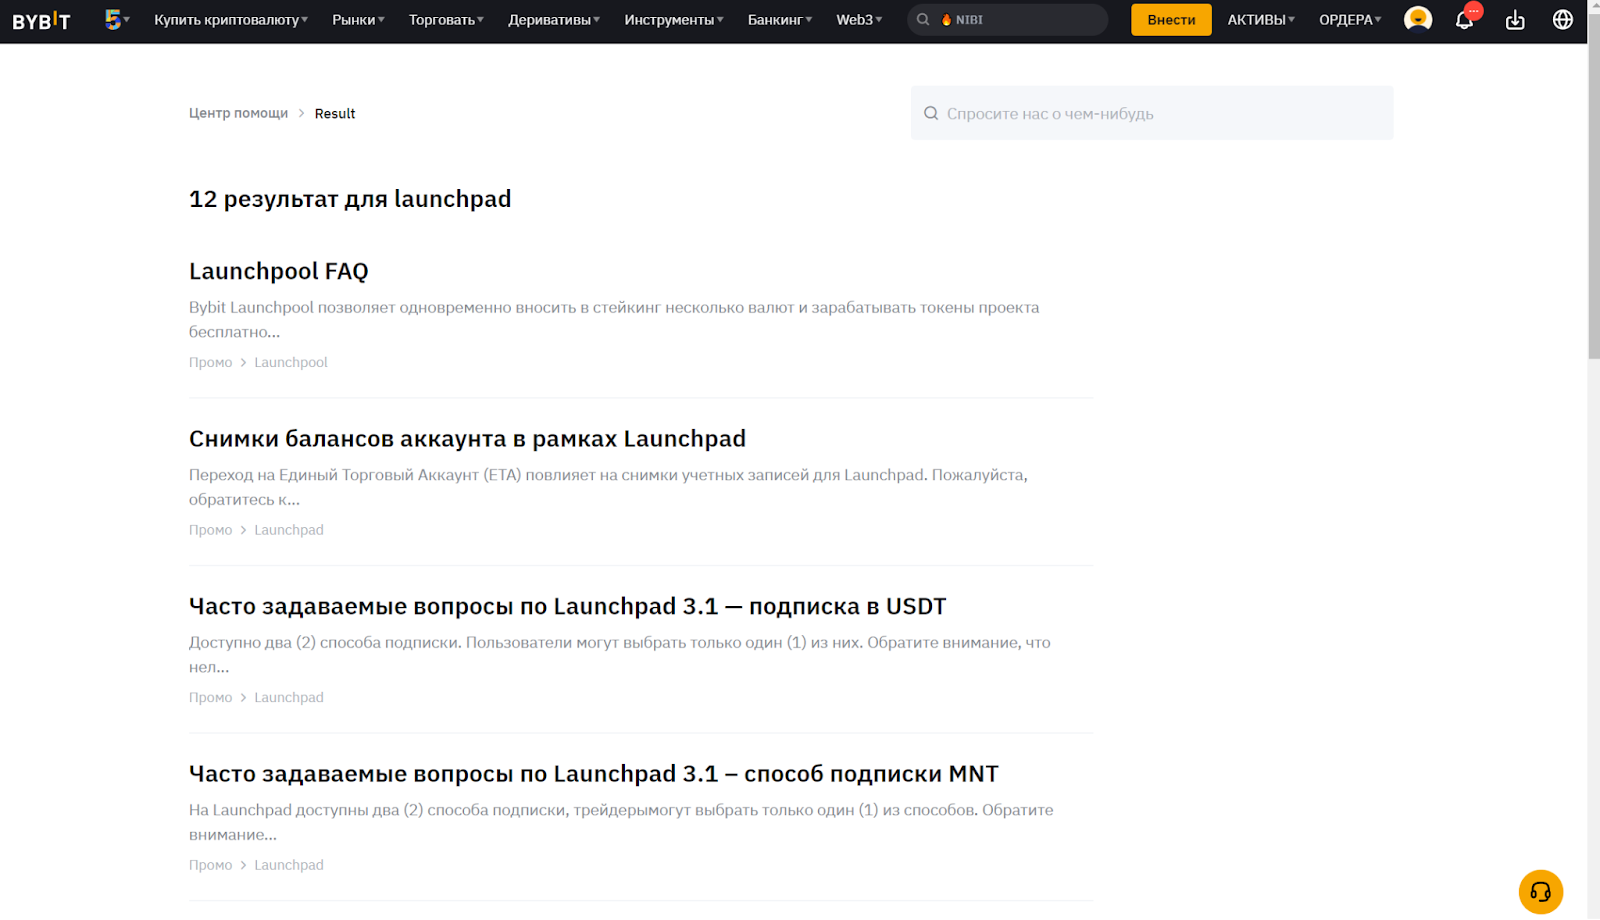Click the Bybit Launchpool позволяет description text
This screenshot has height=920, width=1600.
(x=614, y=319)
